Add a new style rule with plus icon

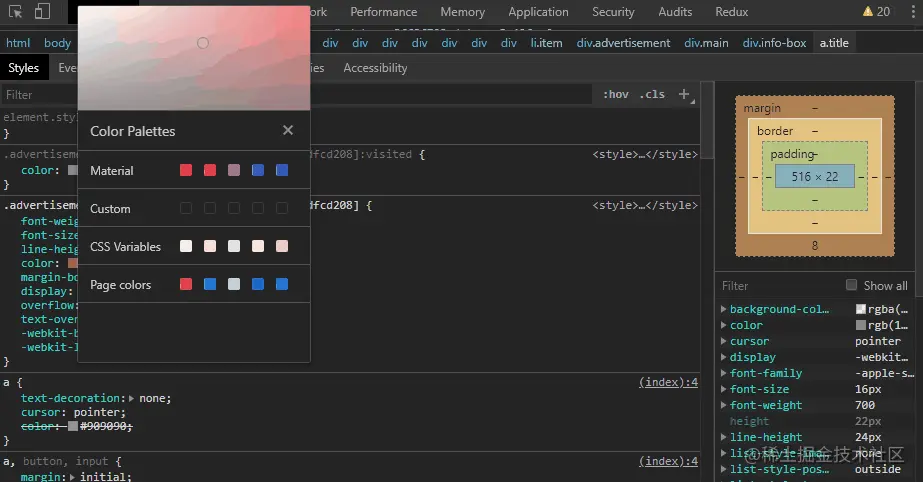tap(684, 94)
